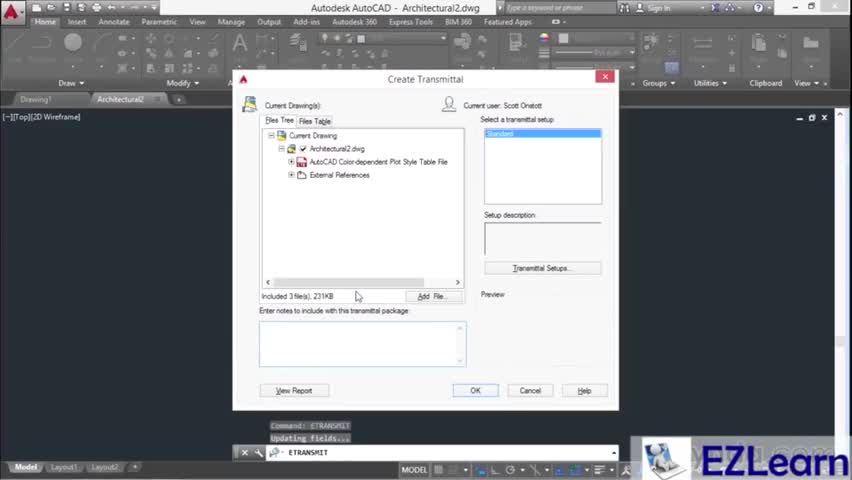Switch to the Files Table tab
This screenshot has width=852, height=480.
coord(315,121)
